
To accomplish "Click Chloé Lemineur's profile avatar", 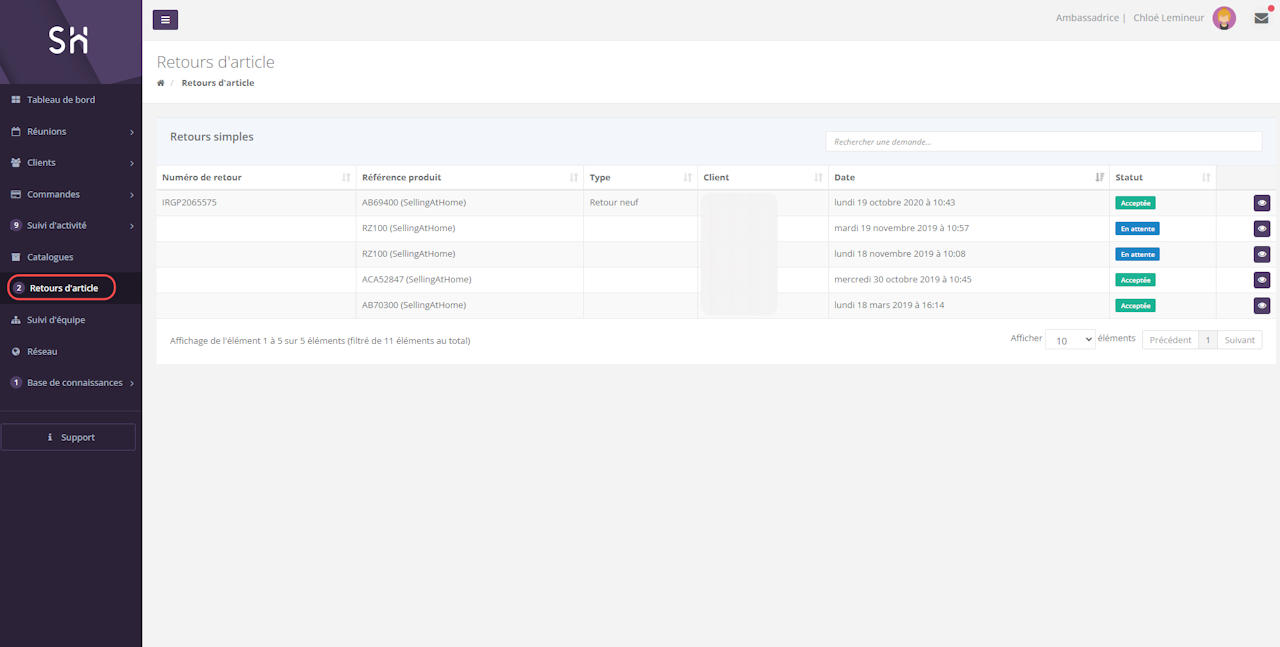I will 1224,18.
